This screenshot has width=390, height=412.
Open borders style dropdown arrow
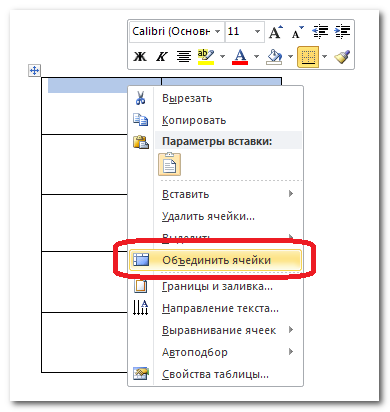pos(324,57)
